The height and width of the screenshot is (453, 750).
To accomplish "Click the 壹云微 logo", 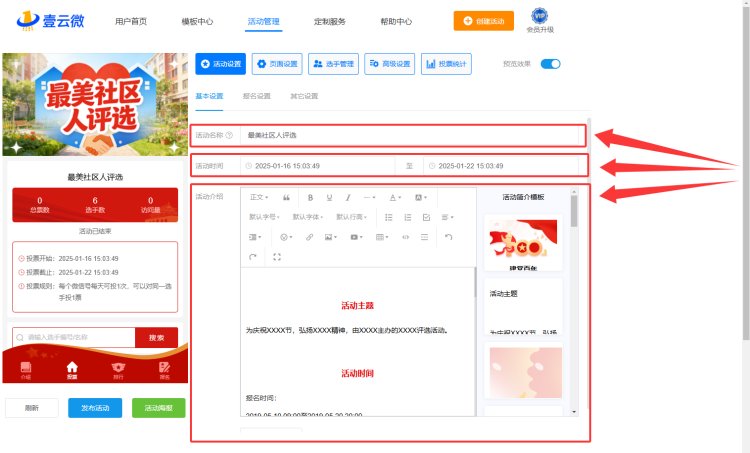I will 50,21.
